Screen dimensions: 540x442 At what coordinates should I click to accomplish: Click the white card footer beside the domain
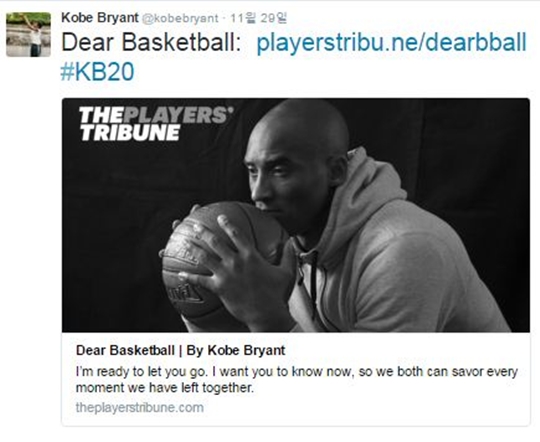365,408
